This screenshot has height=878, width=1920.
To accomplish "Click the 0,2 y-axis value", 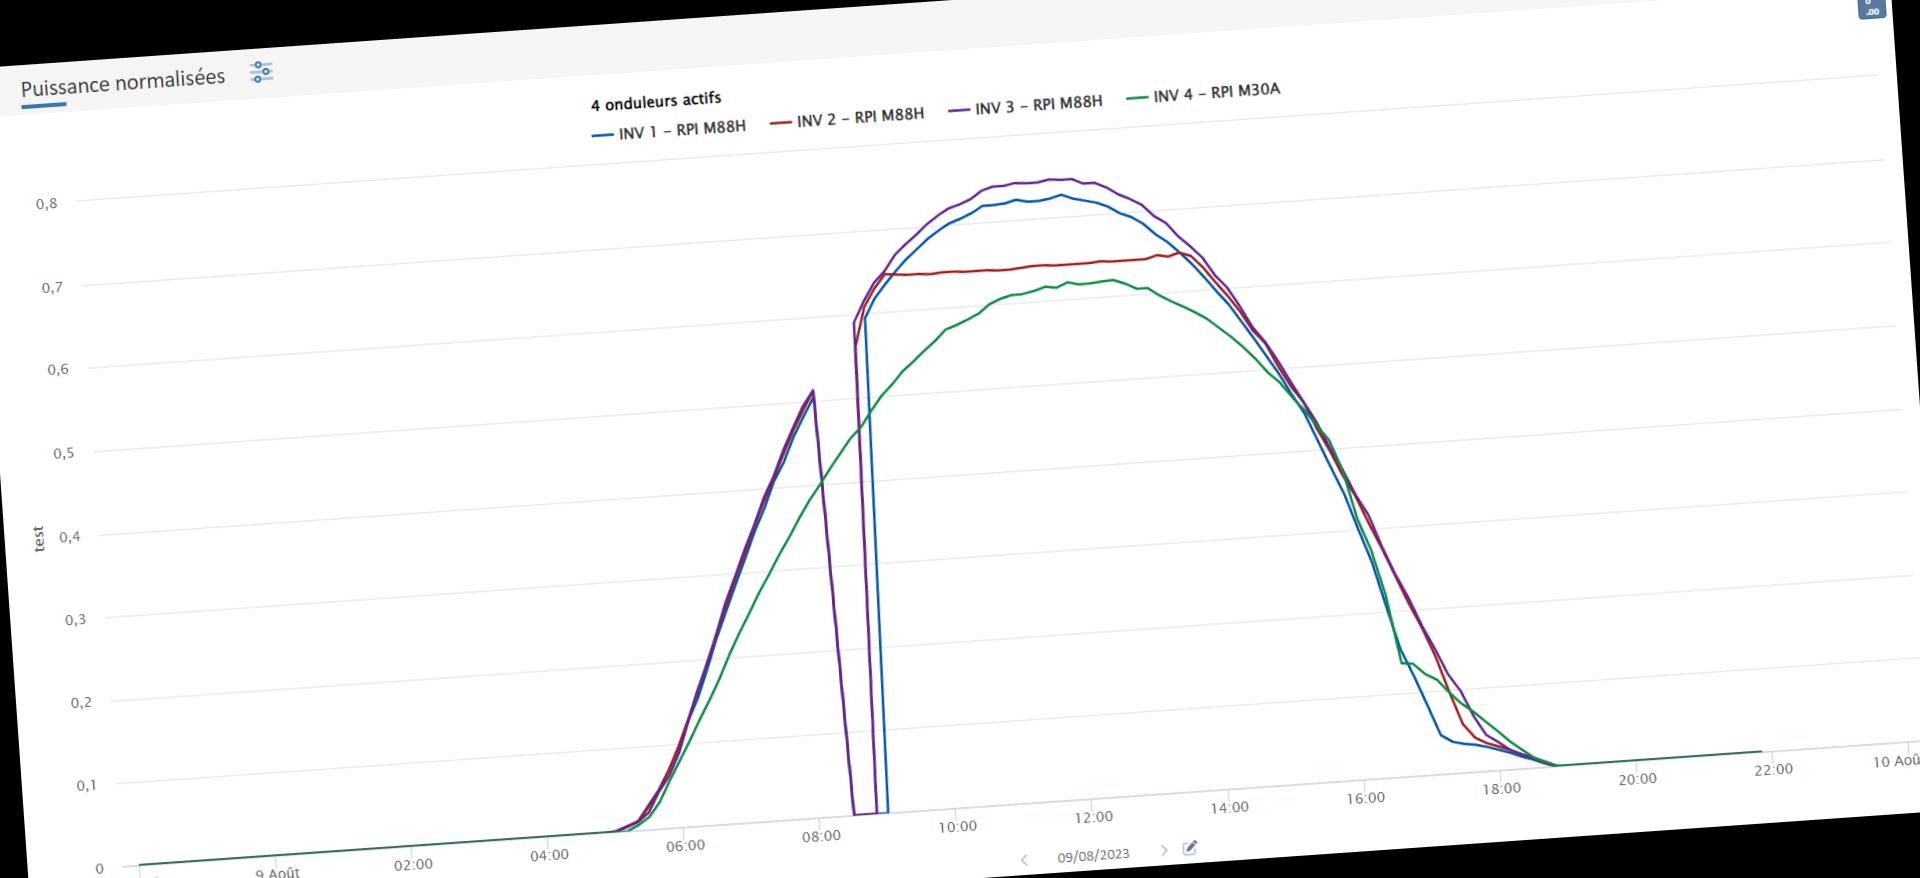I will point(81,703).
